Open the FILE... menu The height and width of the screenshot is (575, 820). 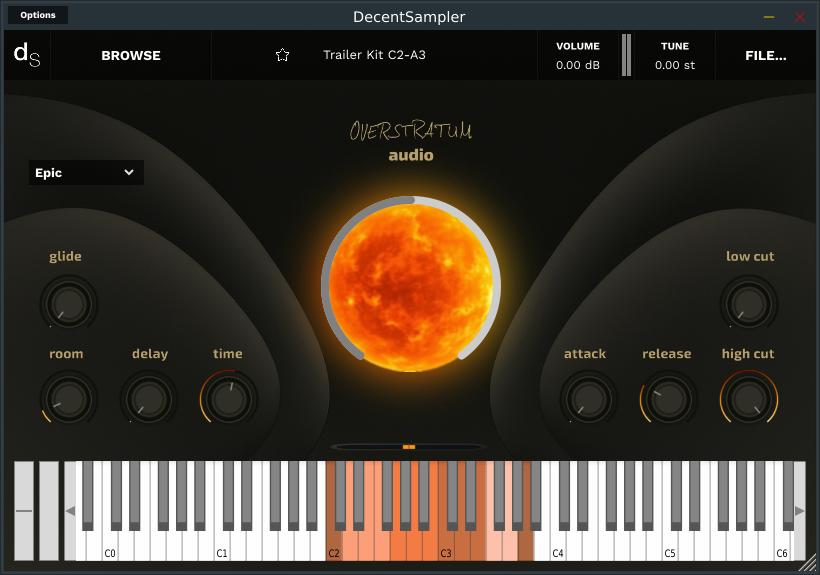click(x=766, y=55)
